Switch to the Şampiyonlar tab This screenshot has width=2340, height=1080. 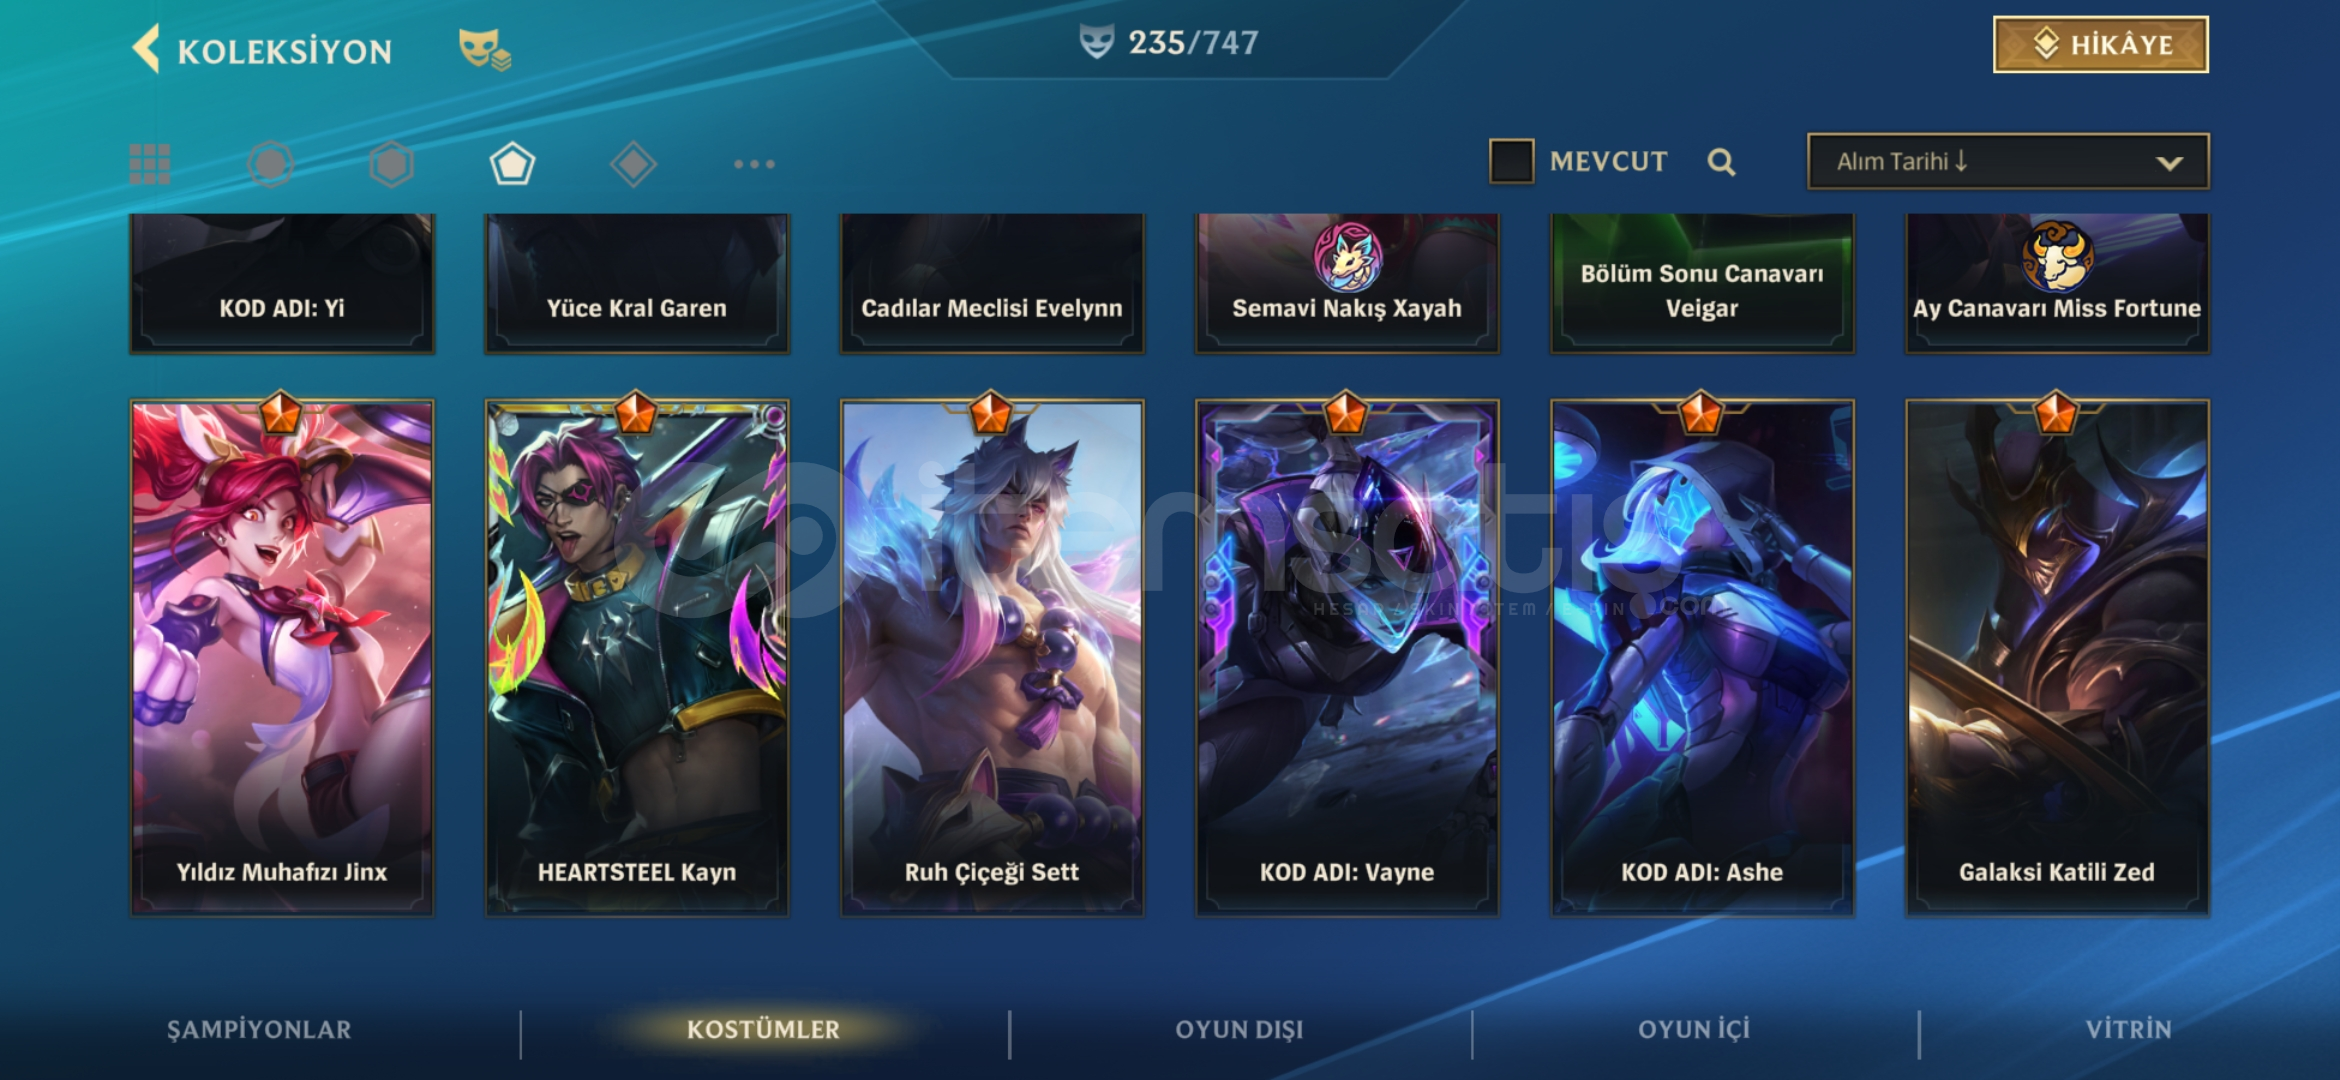click(259, 1030)
